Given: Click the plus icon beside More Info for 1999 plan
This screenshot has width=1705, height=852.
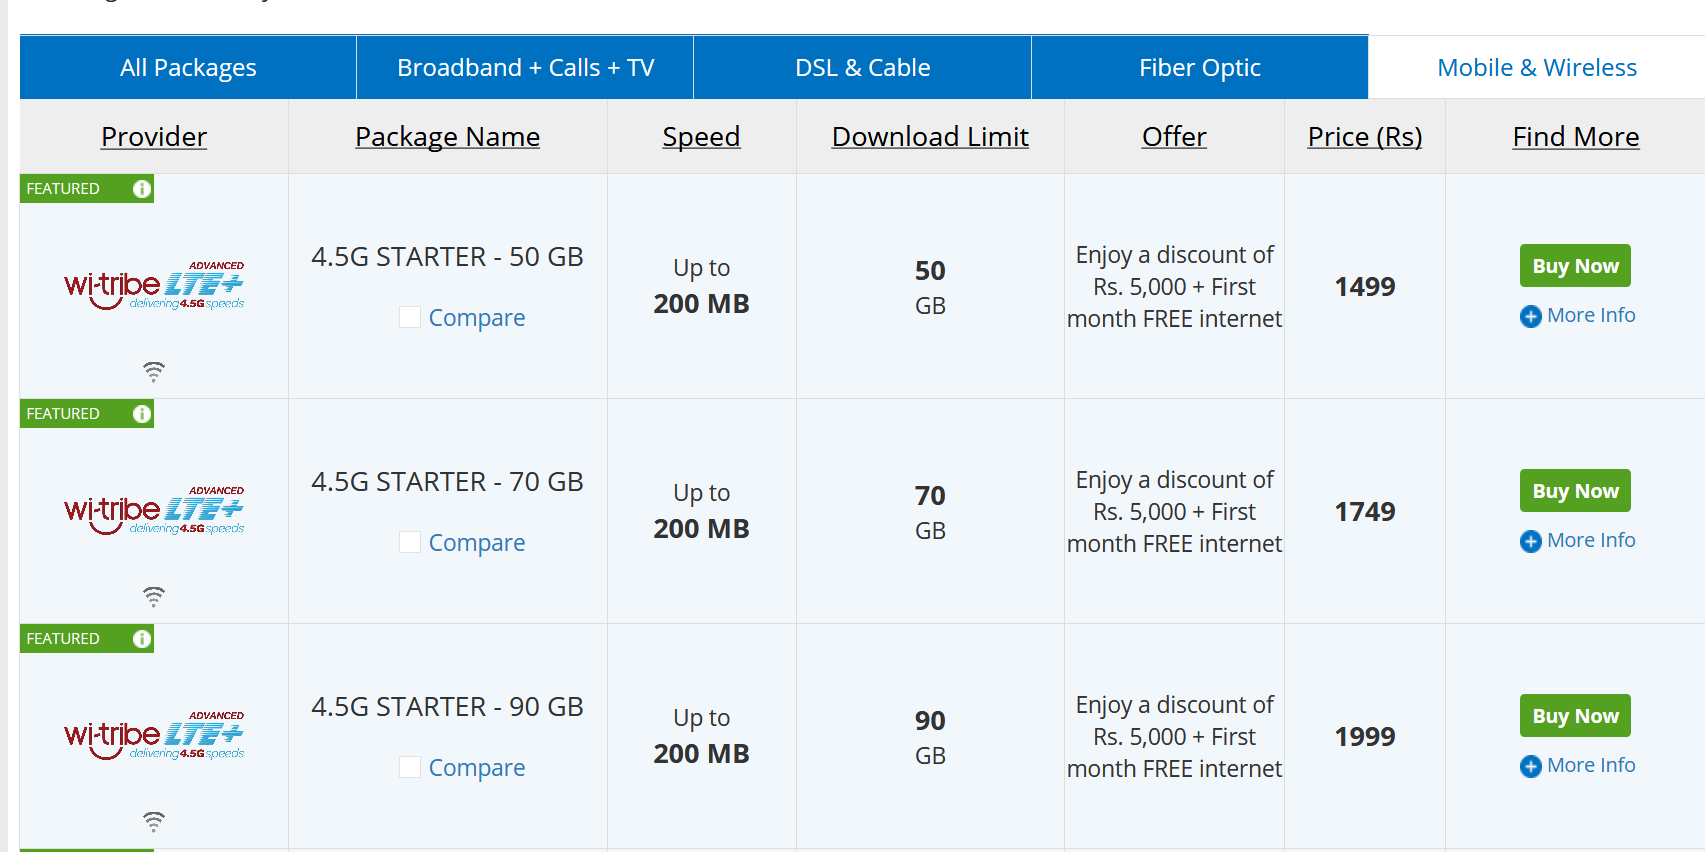Looking at the screenshot, I should pos(1531,767).
